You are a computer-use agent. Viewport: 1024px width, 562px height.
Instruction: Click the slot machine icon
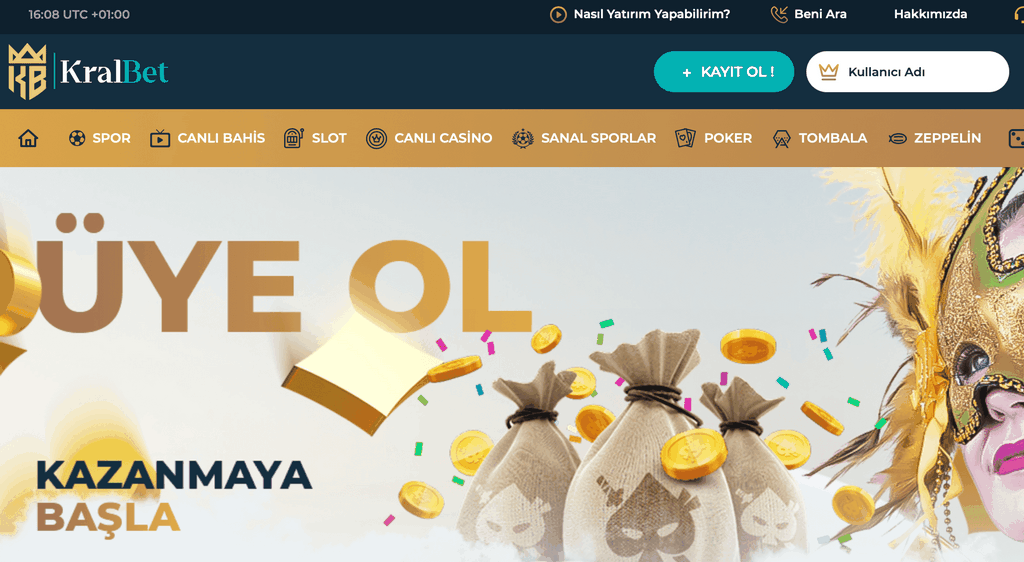[293, 138]
